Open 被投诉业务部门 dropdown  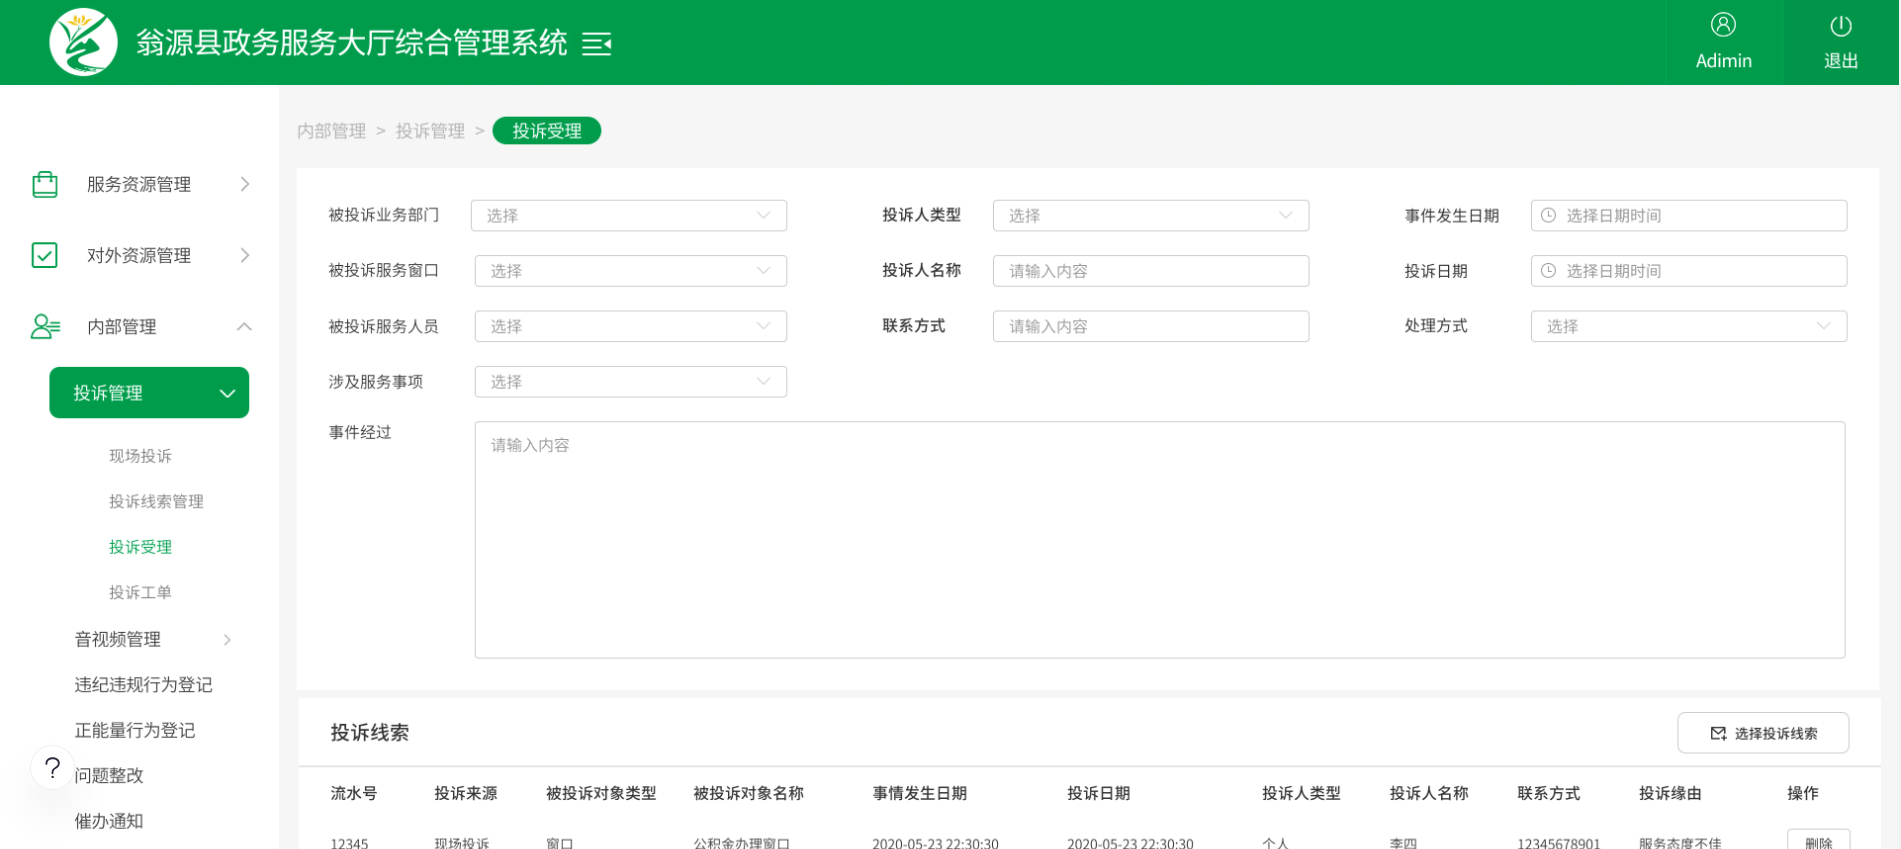pos(629,215)
